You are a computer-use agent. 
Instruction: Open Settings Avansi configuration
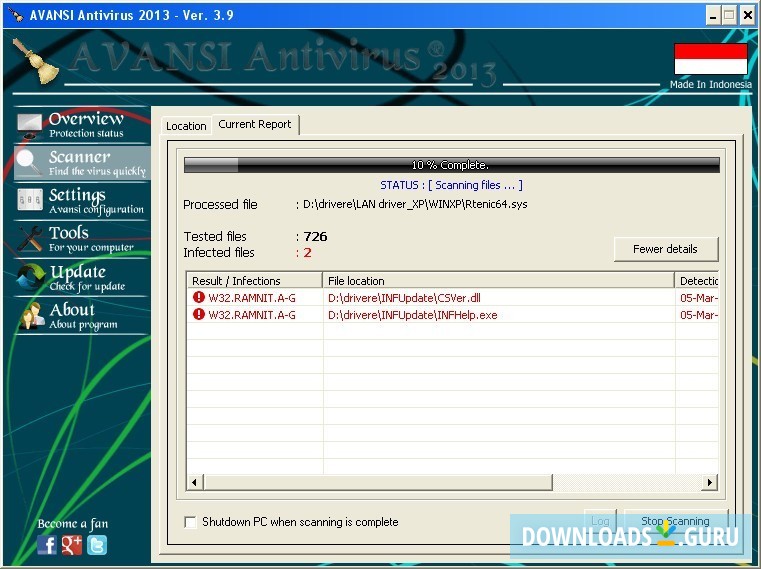pos(82,201)
